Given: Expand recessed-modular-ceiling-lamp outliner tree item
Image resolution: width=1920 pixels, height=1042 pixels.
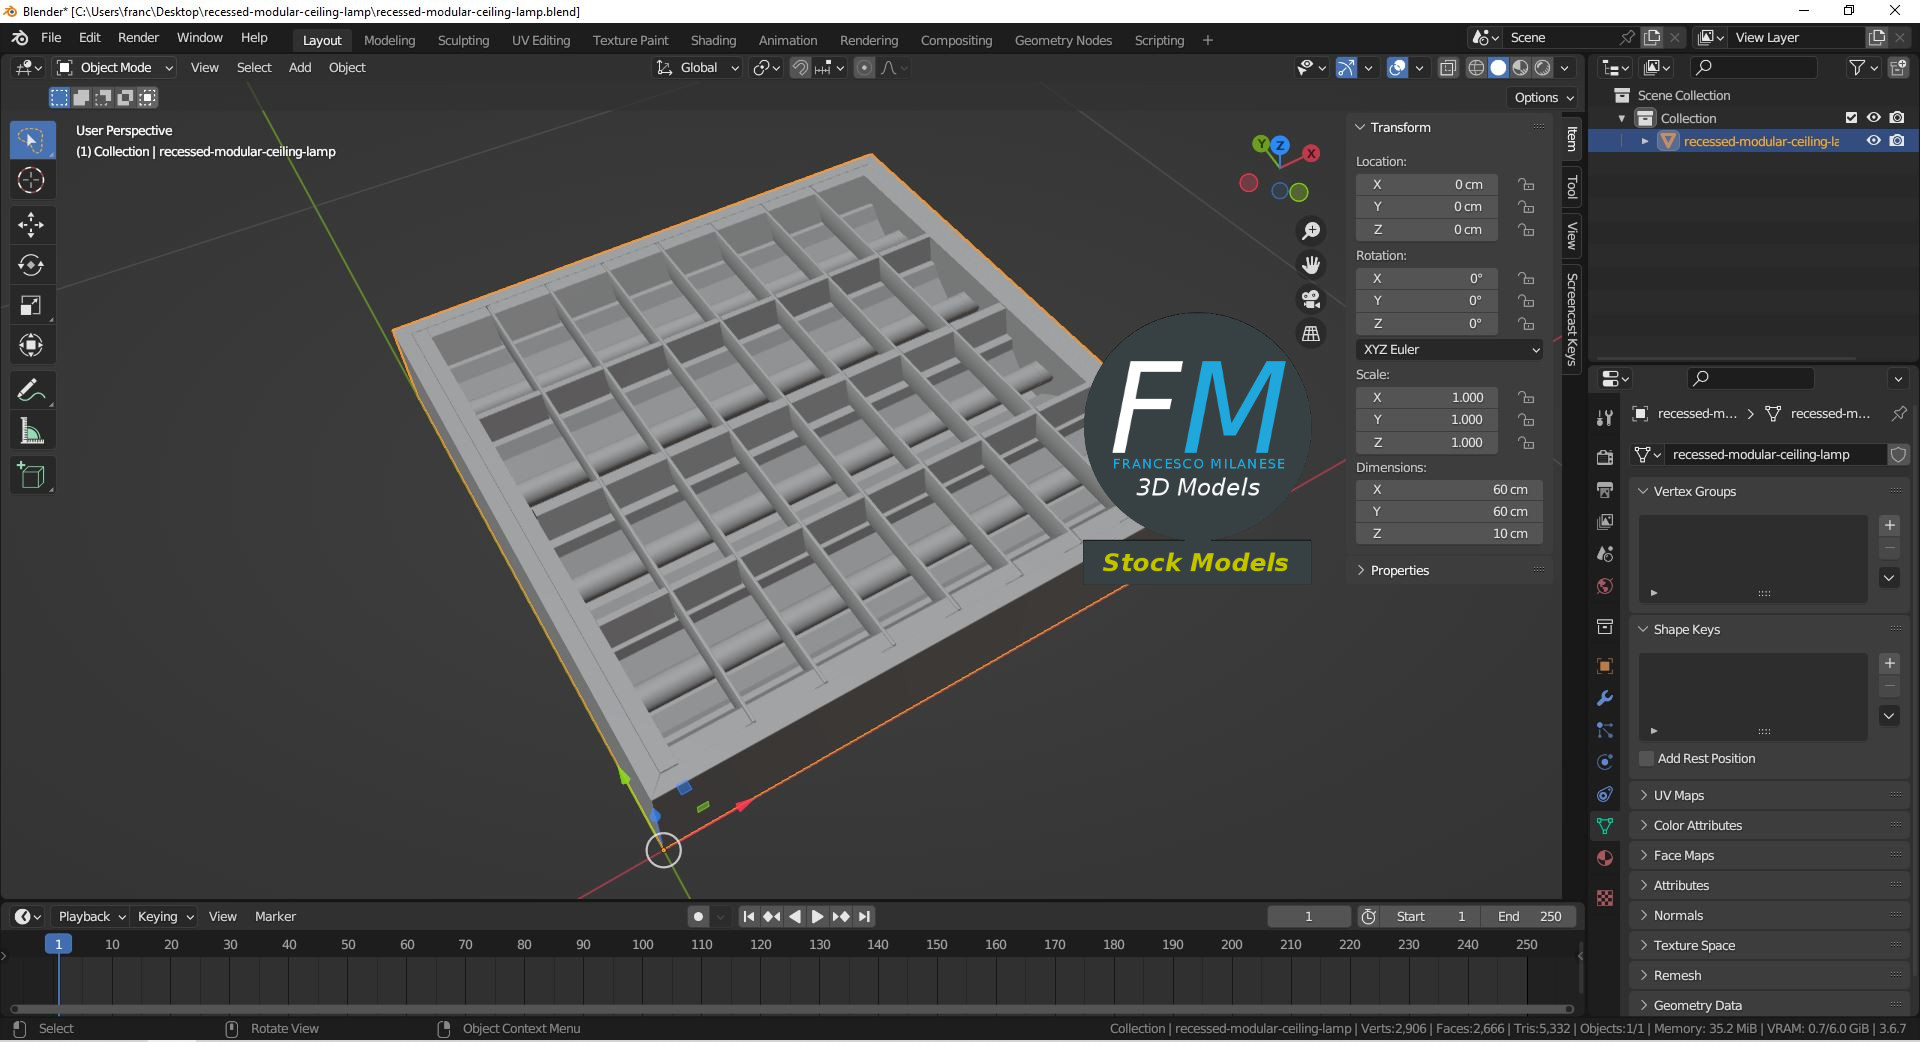Looking at the screenshot, I should (x=1645, y=142).
